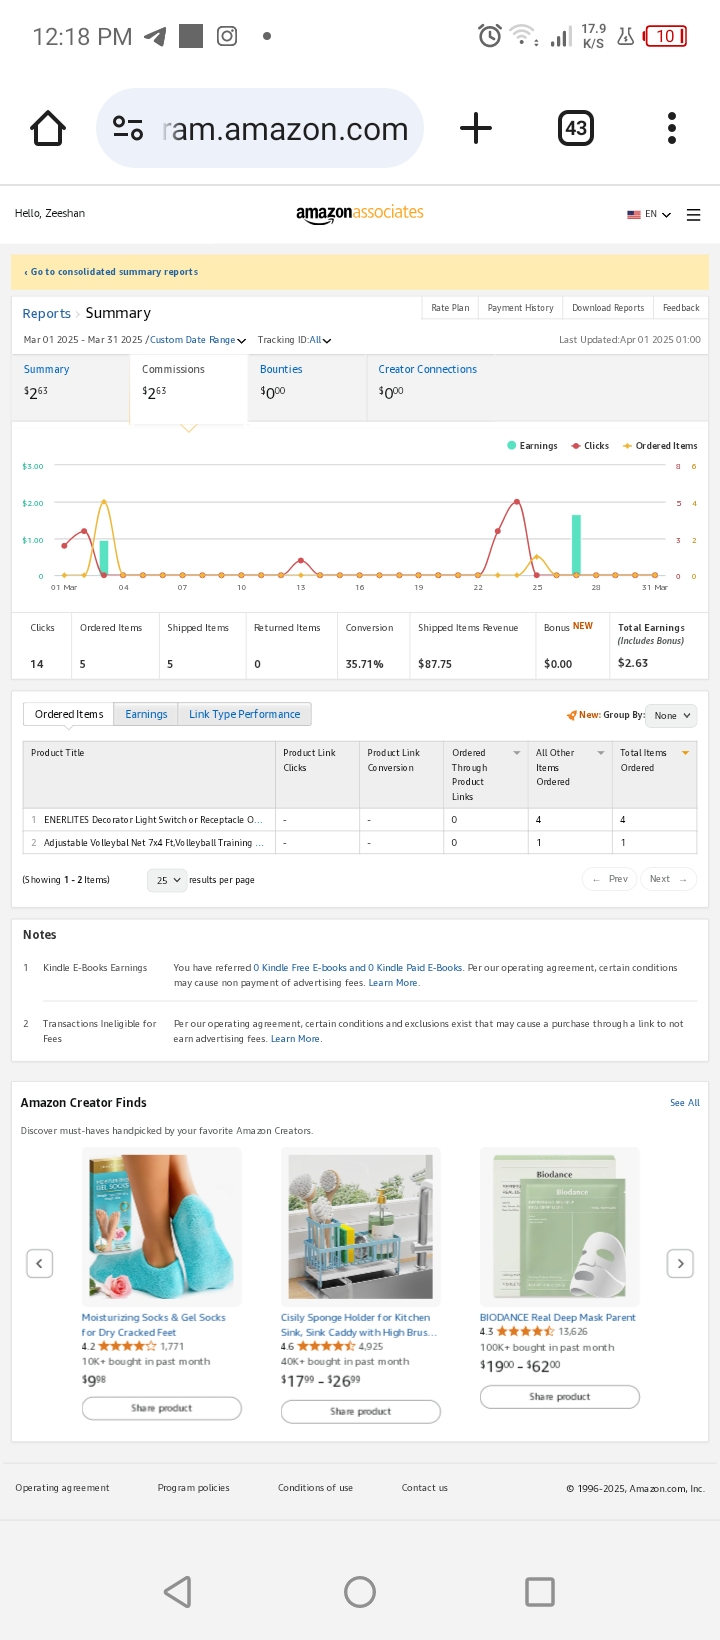Expand the Custom Date Range dropdown
Screen dimensions: 720x1640
tap(198, 340)
